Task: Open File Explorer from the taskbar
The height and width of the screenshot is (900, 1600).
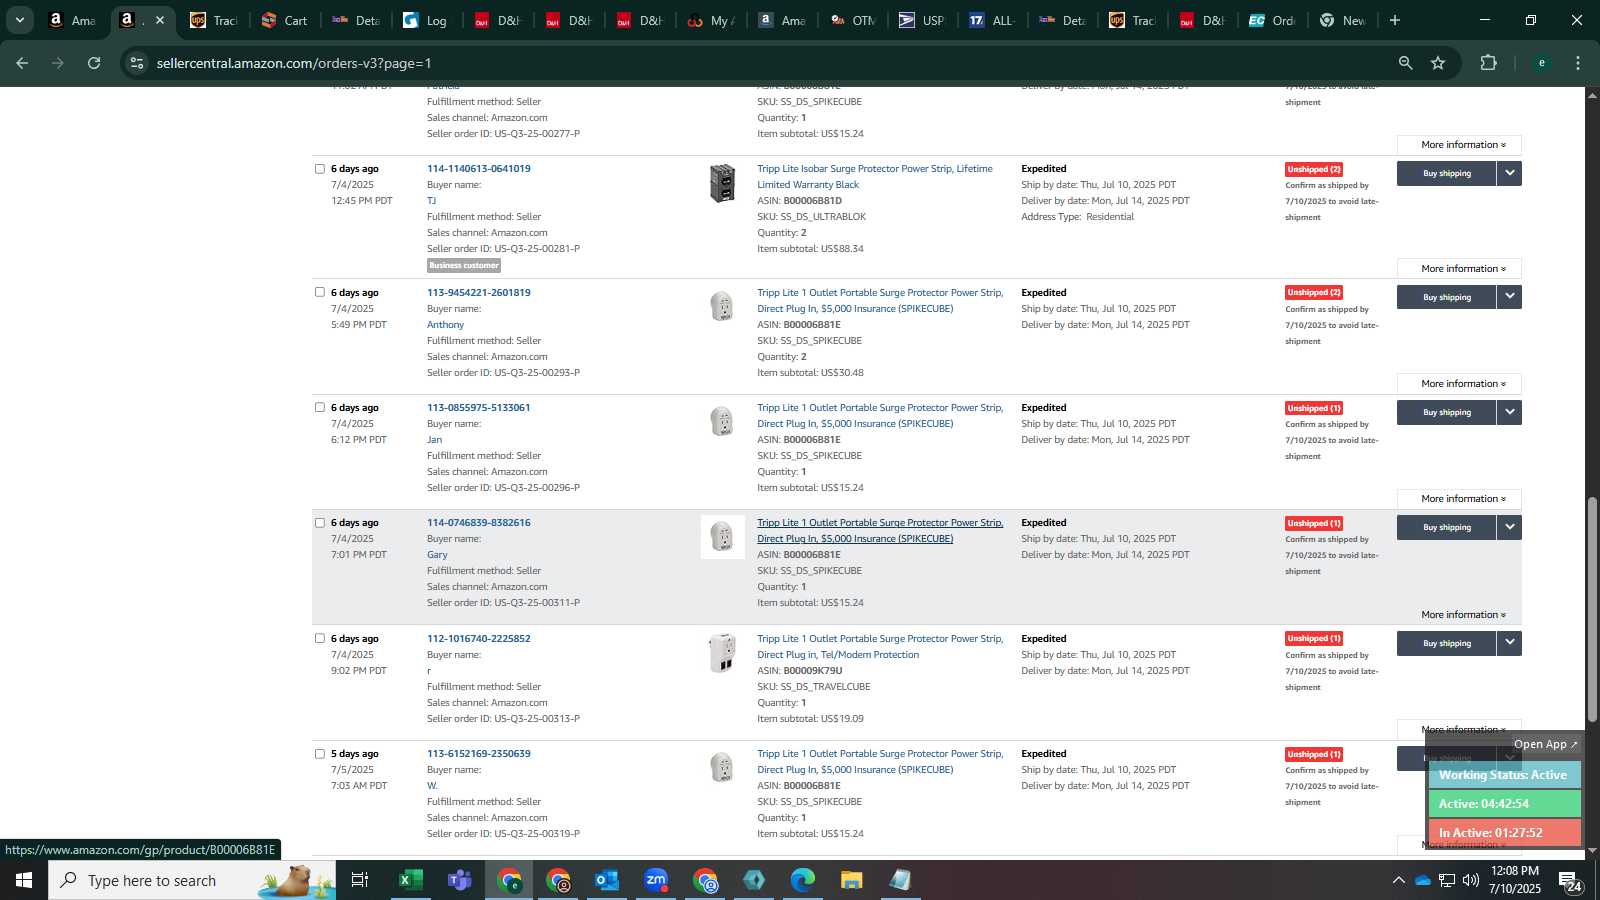Action: (x=852, y=880)
